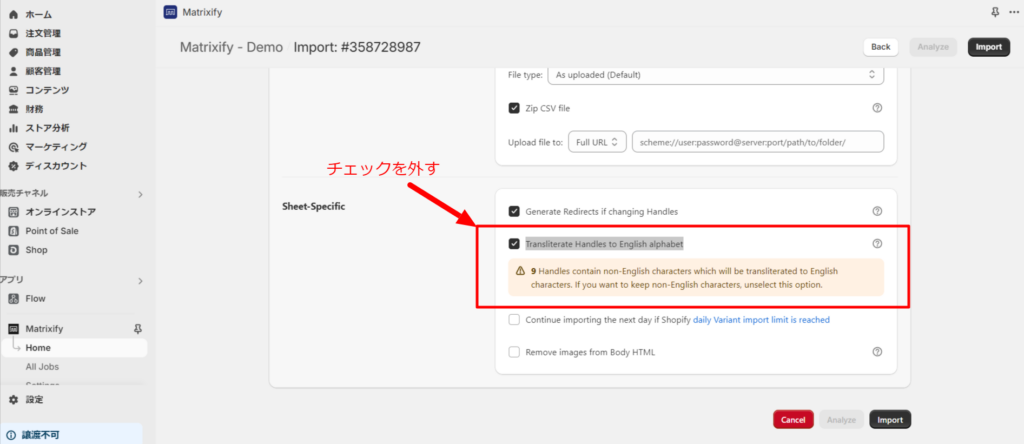This screenshot has width=1024, height=444.
Task: Open 商品管理 products tag icon
Action: coord(13,52)
